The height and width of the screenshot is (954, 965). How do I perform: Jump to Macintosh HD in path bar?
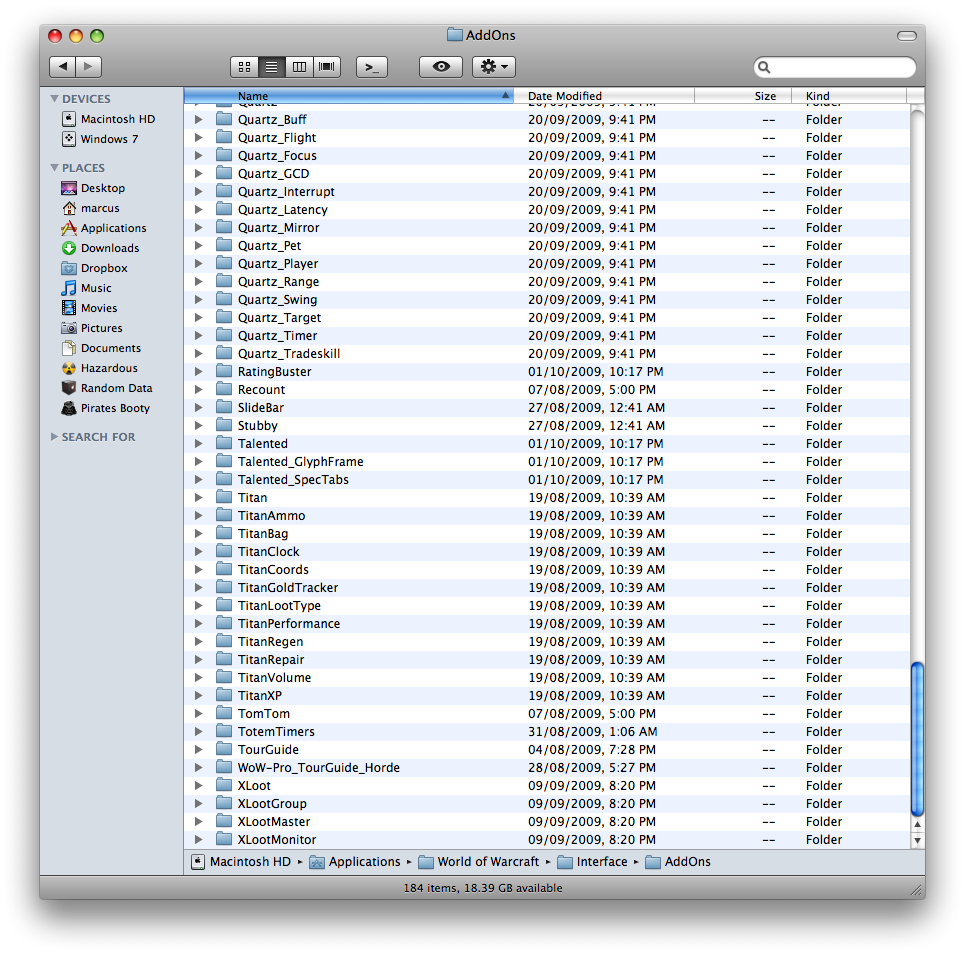tap(241, 862)
